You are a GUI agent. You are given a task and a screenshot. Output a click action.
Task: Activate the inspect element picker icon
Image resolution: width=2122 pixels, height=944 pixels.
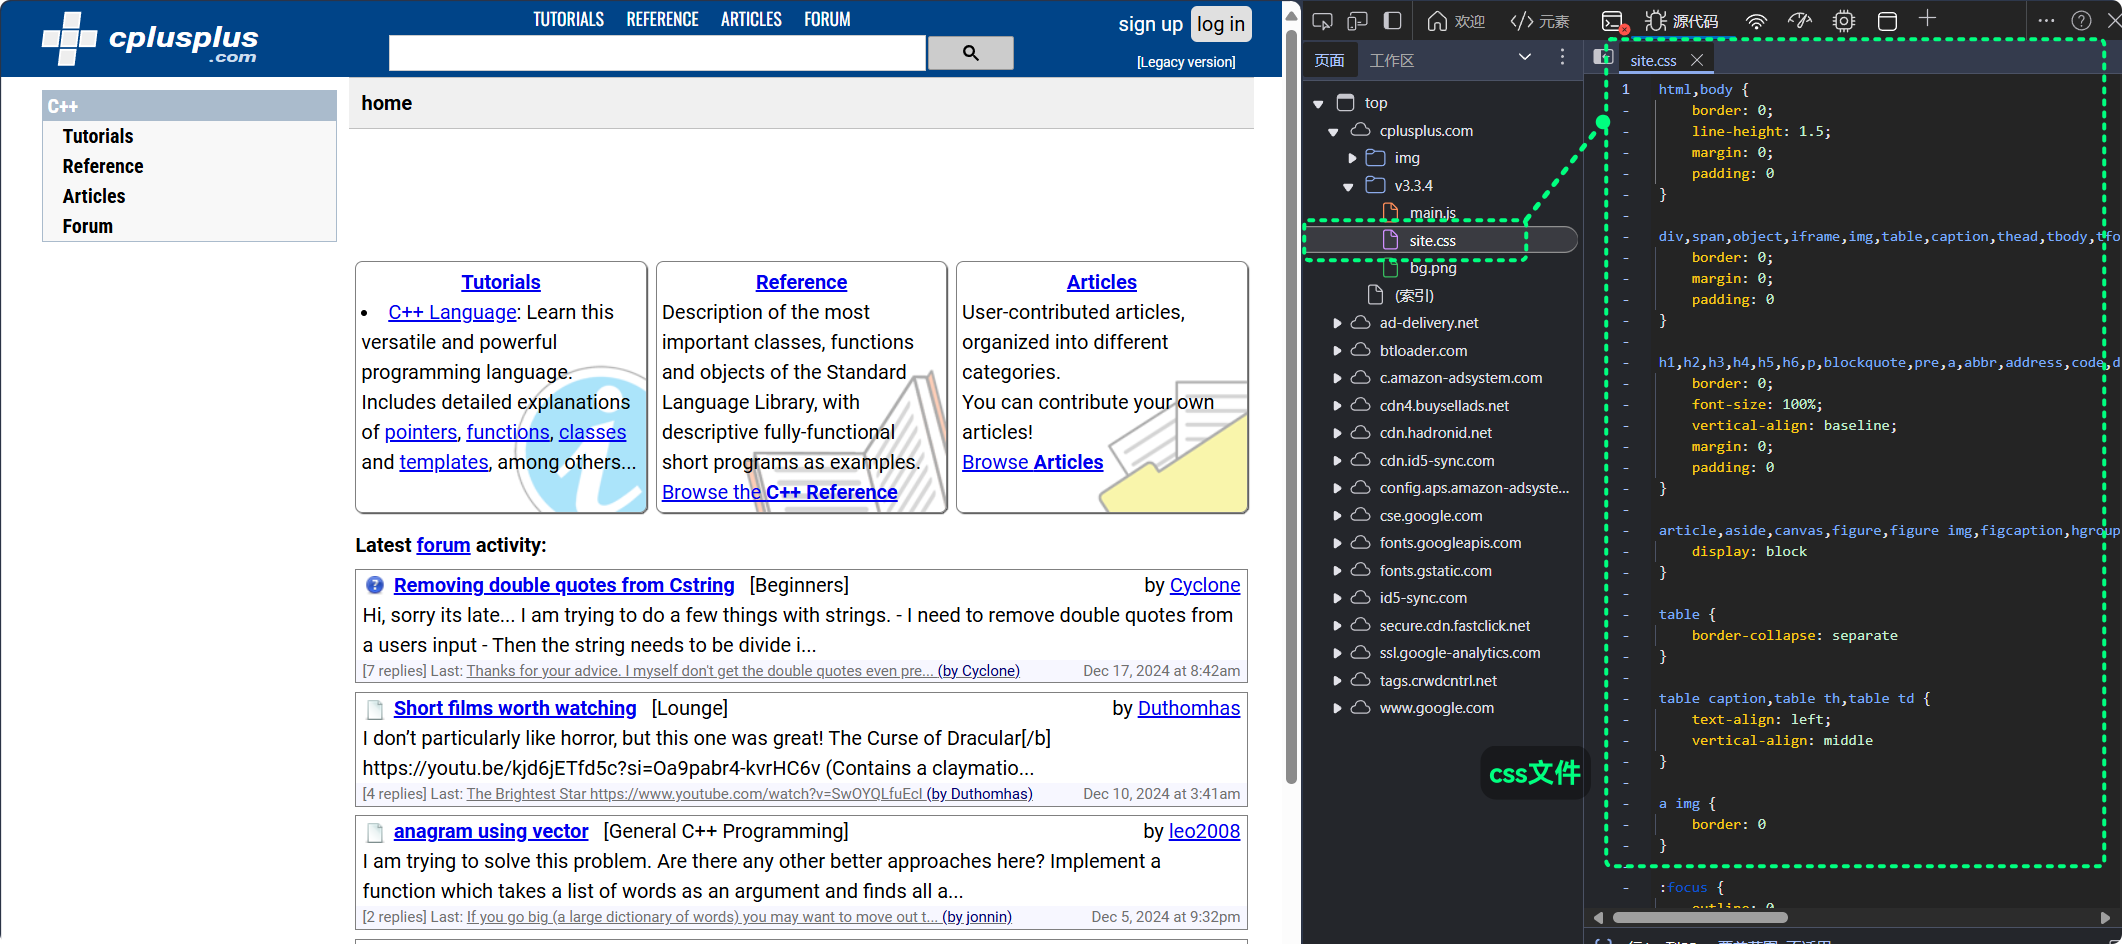(x=1322, y=21)
